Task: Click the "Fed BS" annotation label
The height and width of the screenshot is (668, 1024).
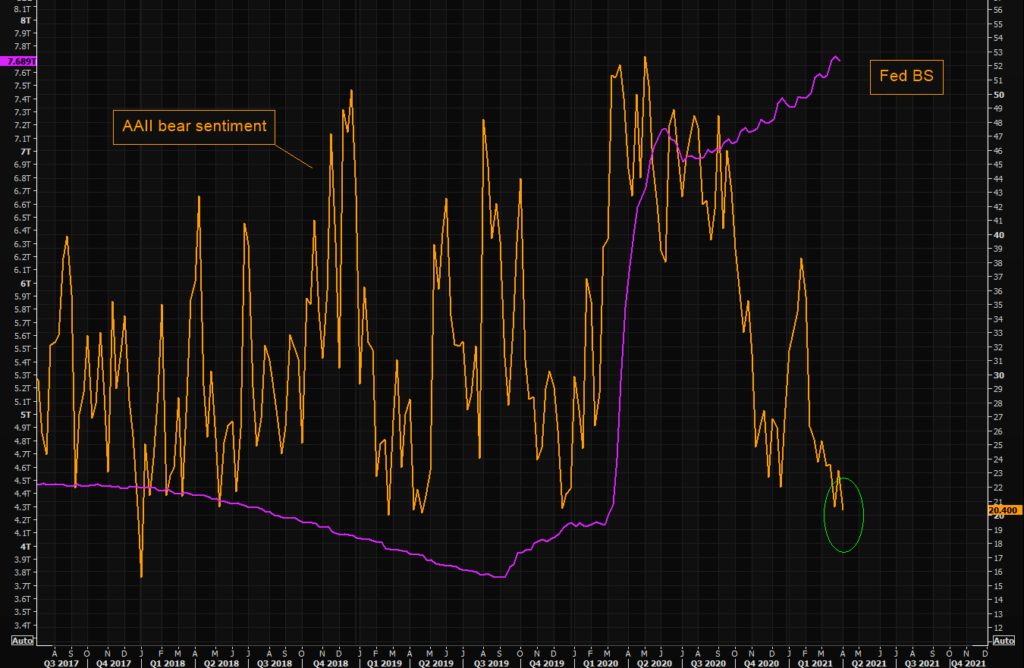Action: click(x=905, y=77)
